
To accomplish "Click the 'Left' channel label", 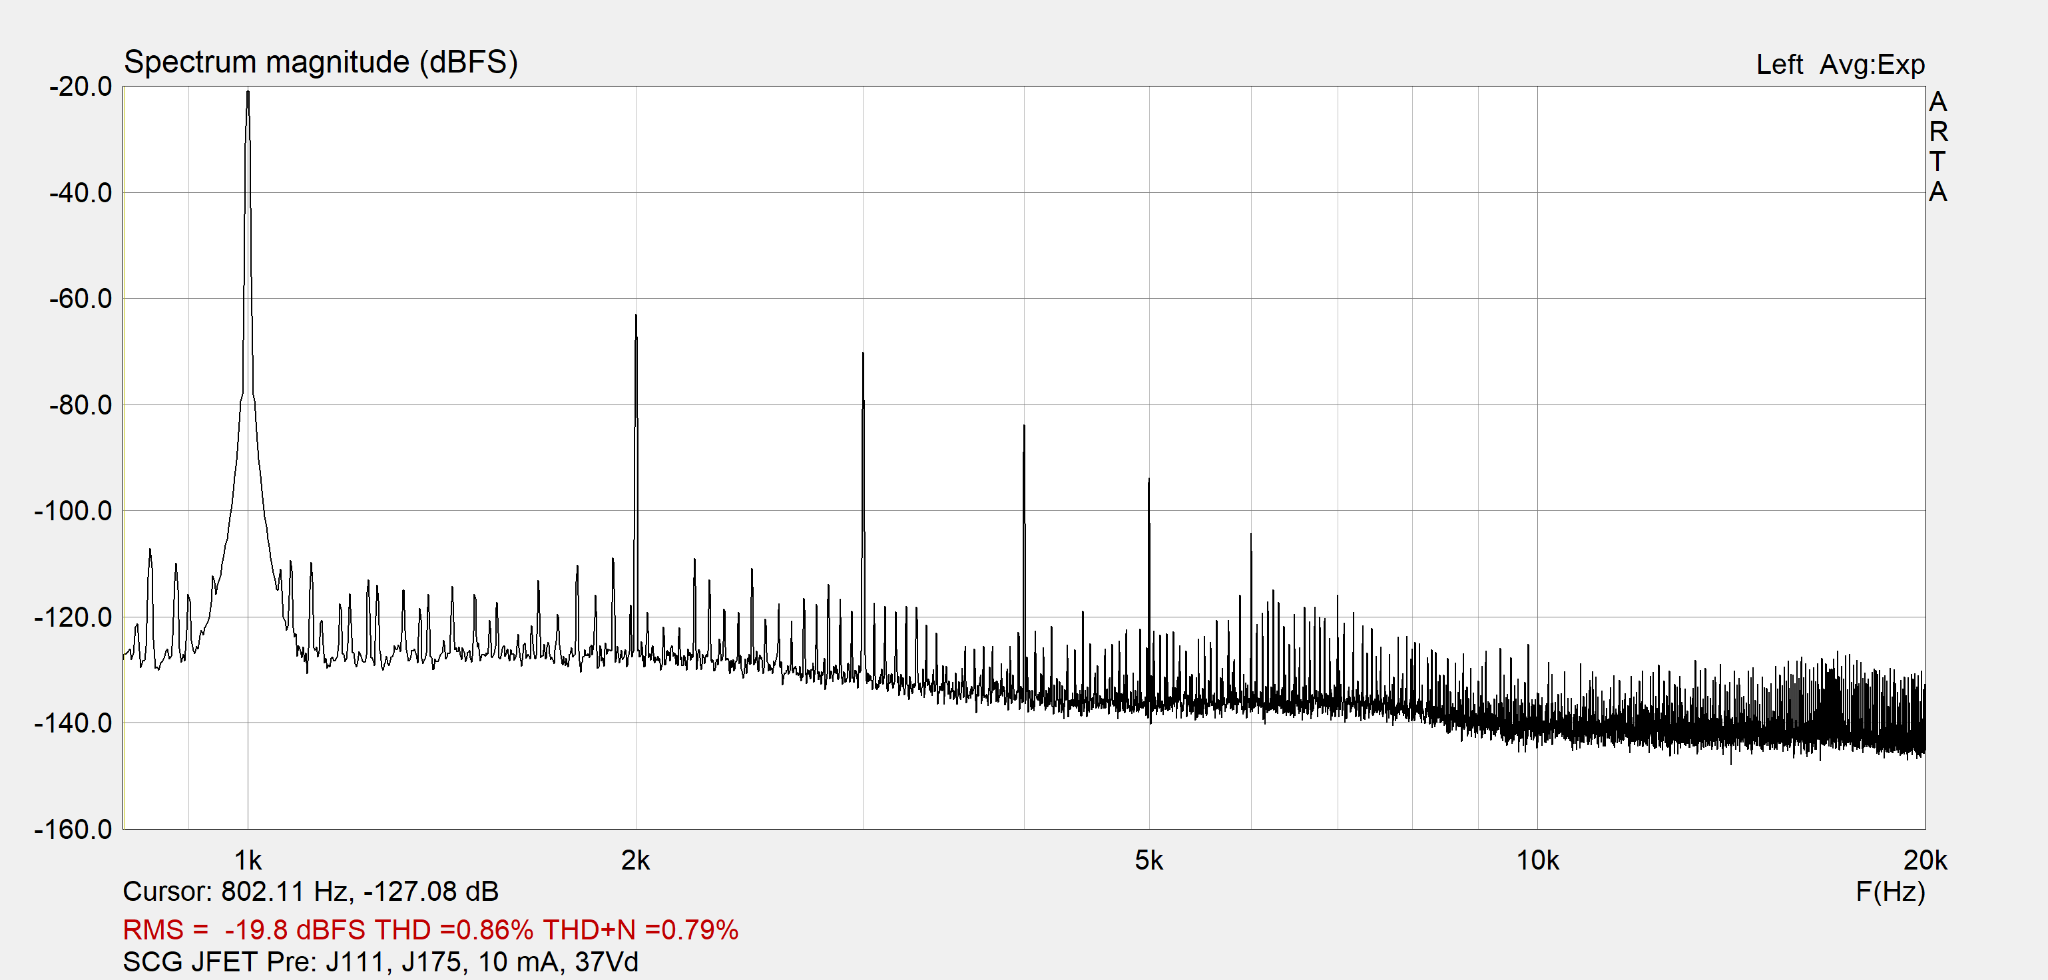I will [x=1779, y=65].
